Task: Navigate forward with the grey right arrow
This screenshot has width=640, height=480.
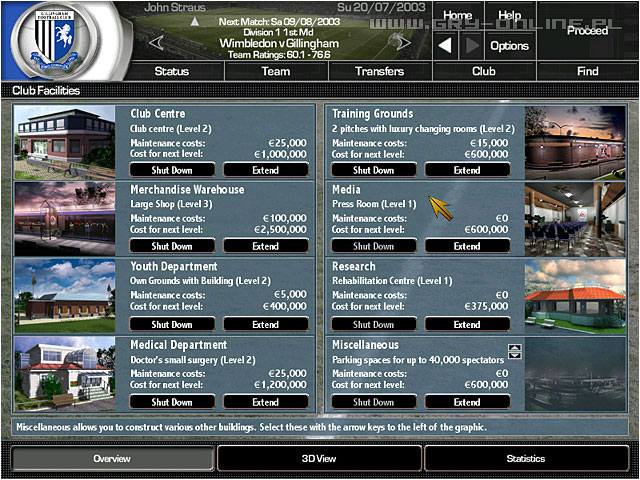Action: coord(471,45)
